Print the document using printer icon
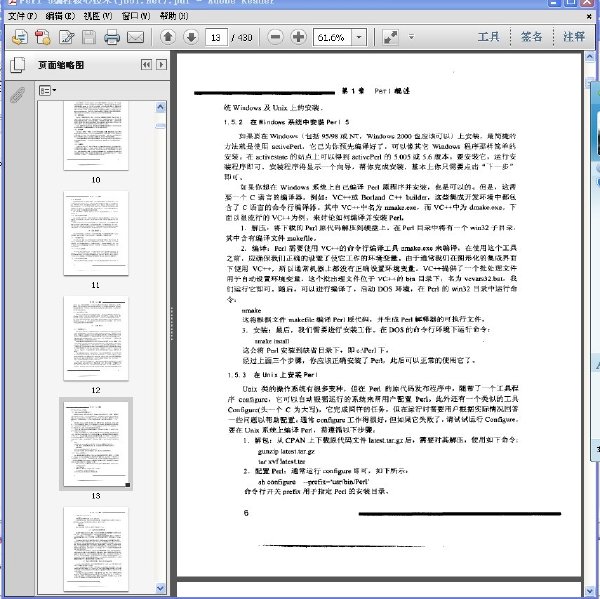The image size is (600, 599). click(112, 38)
